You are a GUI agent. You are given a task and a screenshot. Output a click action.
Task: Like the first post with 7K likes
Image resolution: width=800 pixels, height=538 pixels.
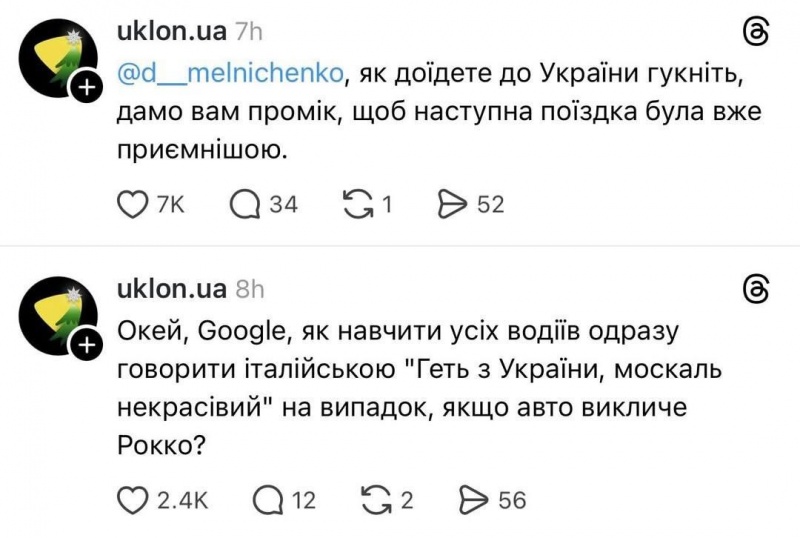coord(134,204)
